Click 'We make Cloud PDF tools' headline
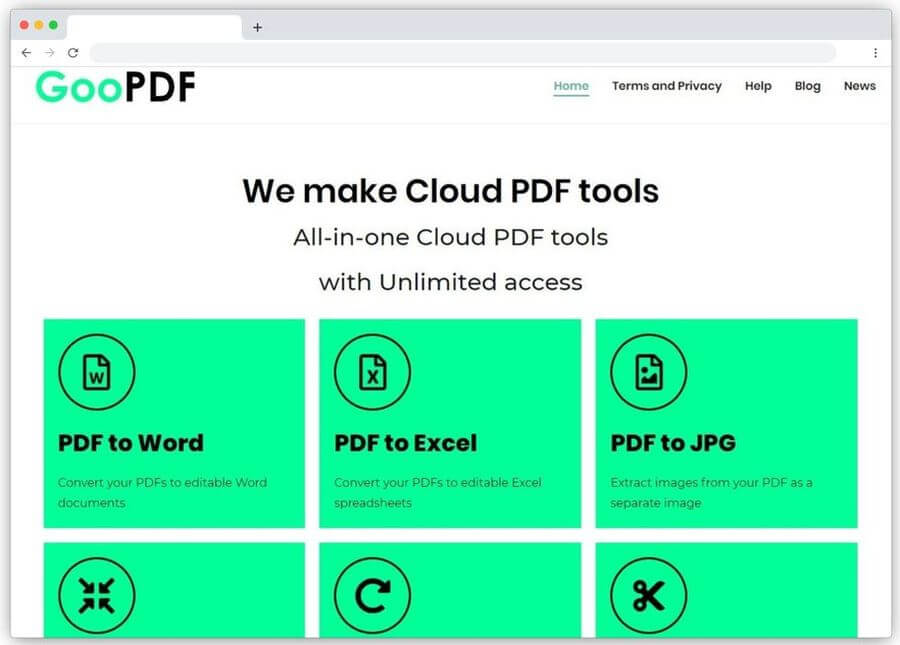Viewport: 900px width, 645px height. point(451,191)
